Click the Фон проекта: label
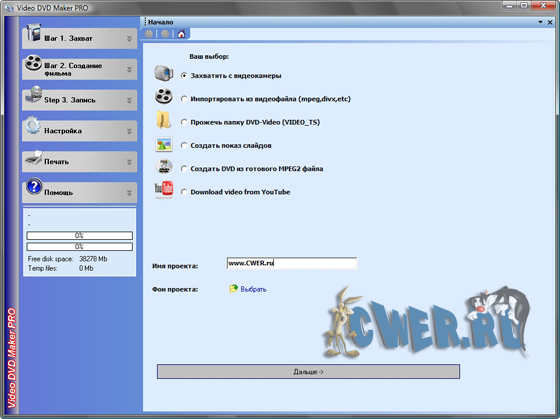560x419 pixels. [x=175, y=289]
